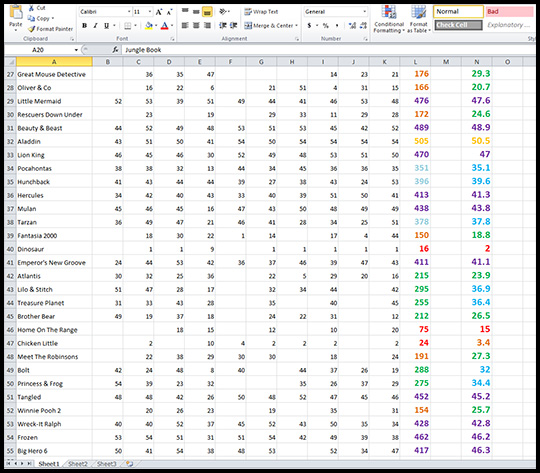Open General number format dropdown
The image size is (540, 473).
(x=365, y=12)
